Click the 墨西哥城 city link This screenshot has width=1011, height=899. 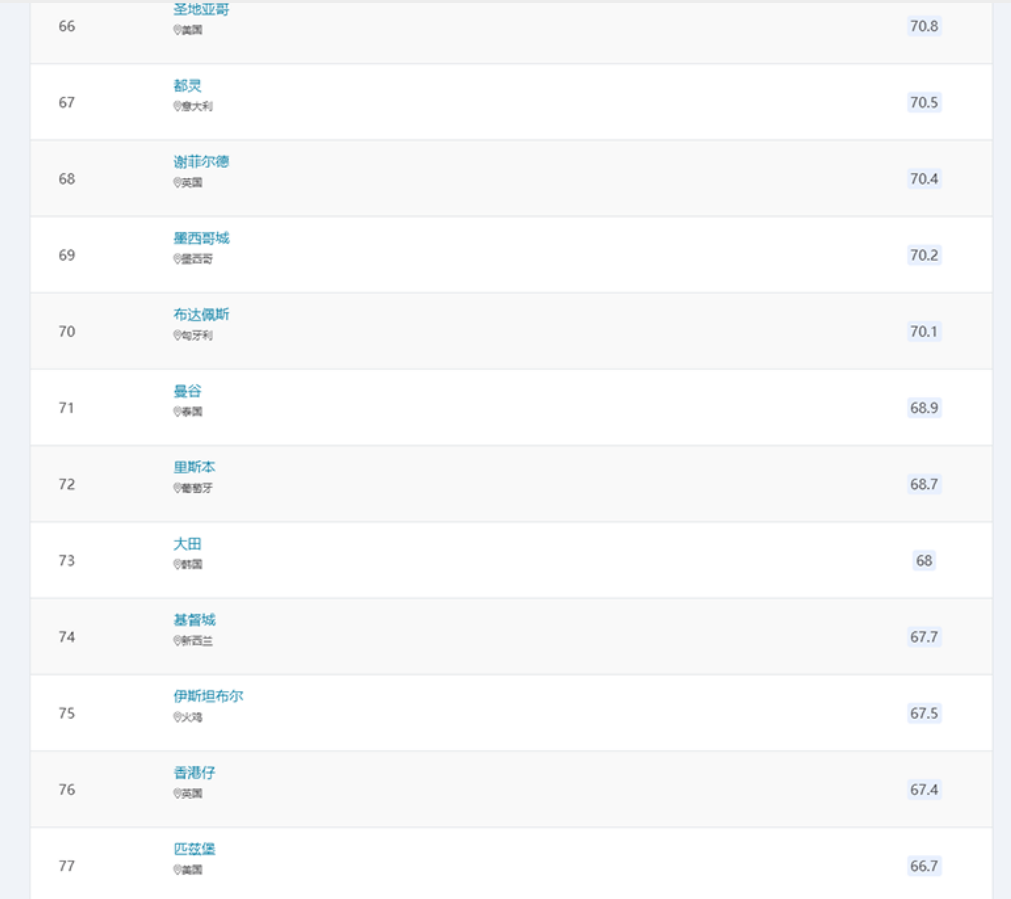(201, 239)
